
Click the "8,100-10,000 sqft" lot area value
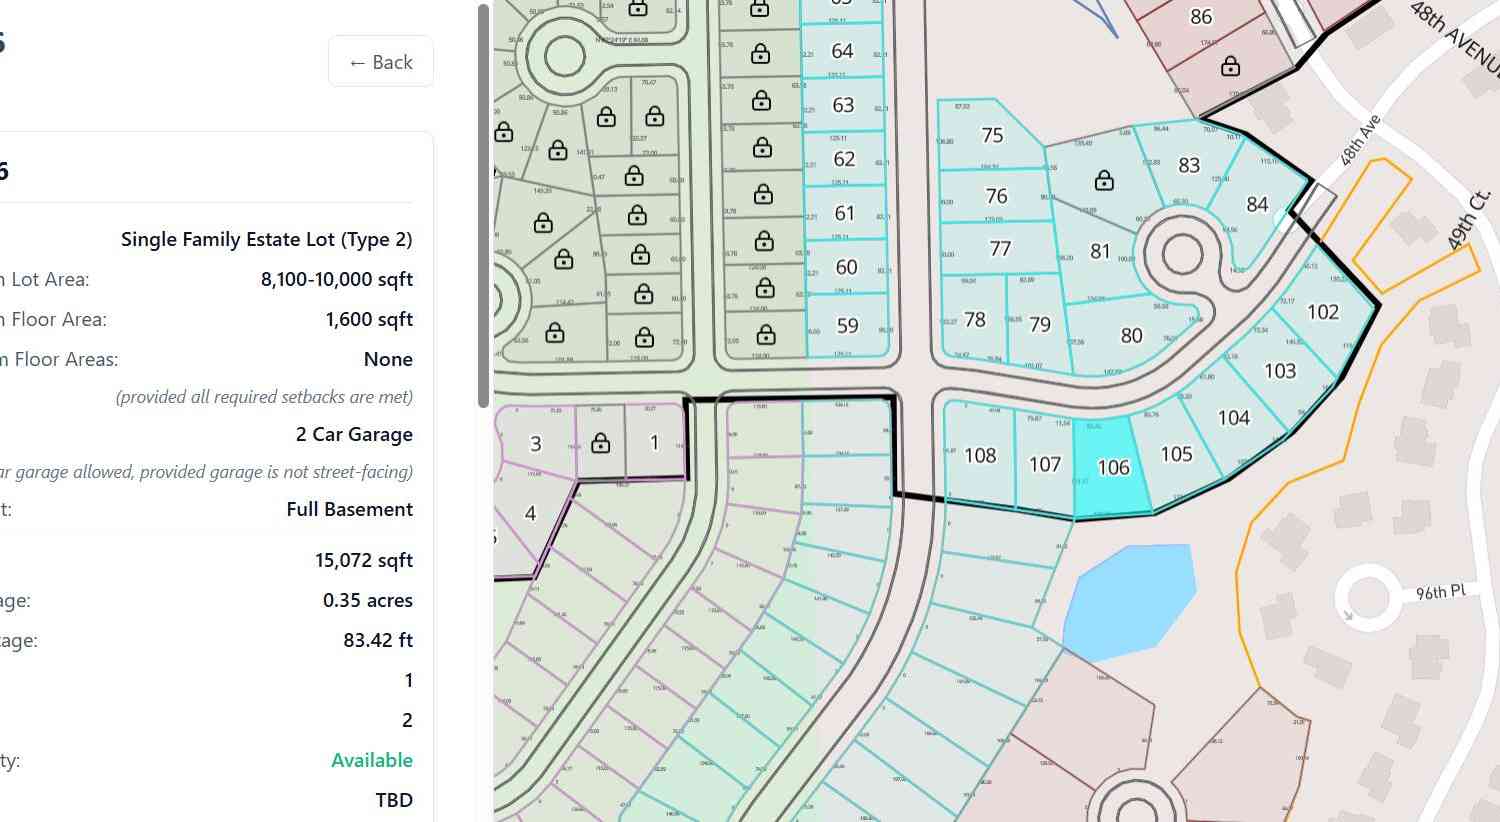(337, 279)
